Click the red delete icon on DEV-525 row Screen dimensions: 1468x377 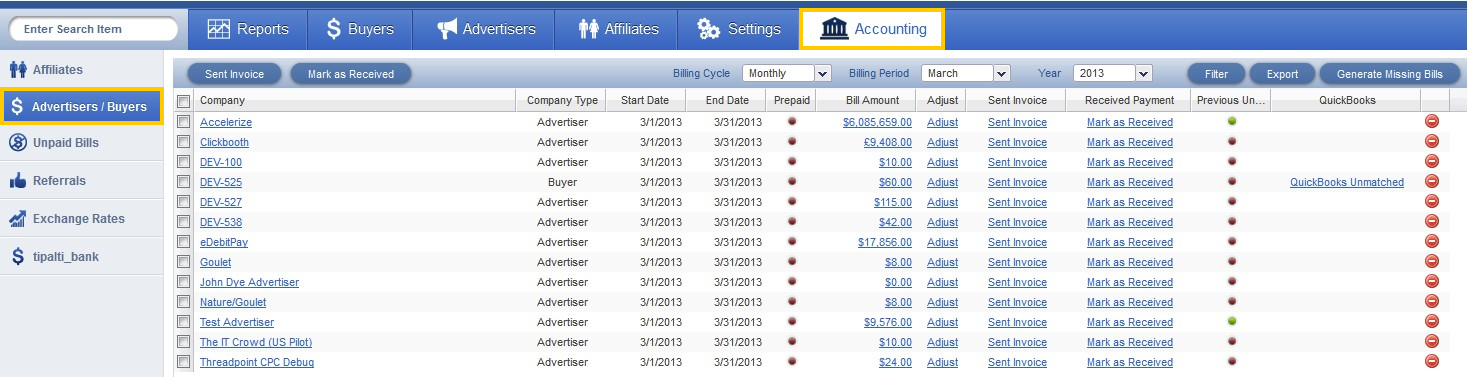[1431, 182]
